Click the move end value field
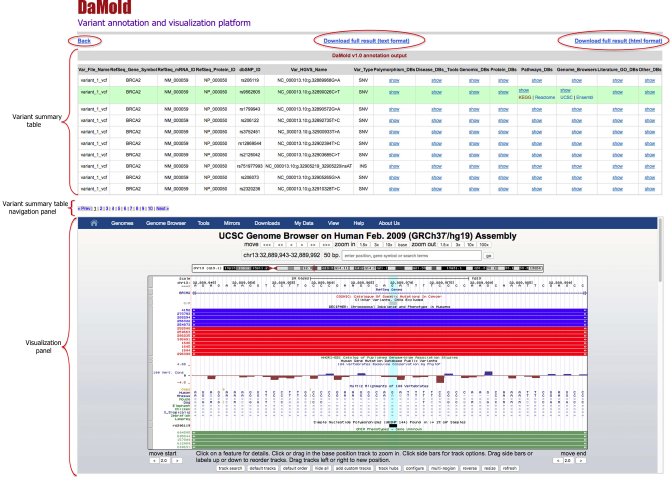671x477 pixels. 568,461
